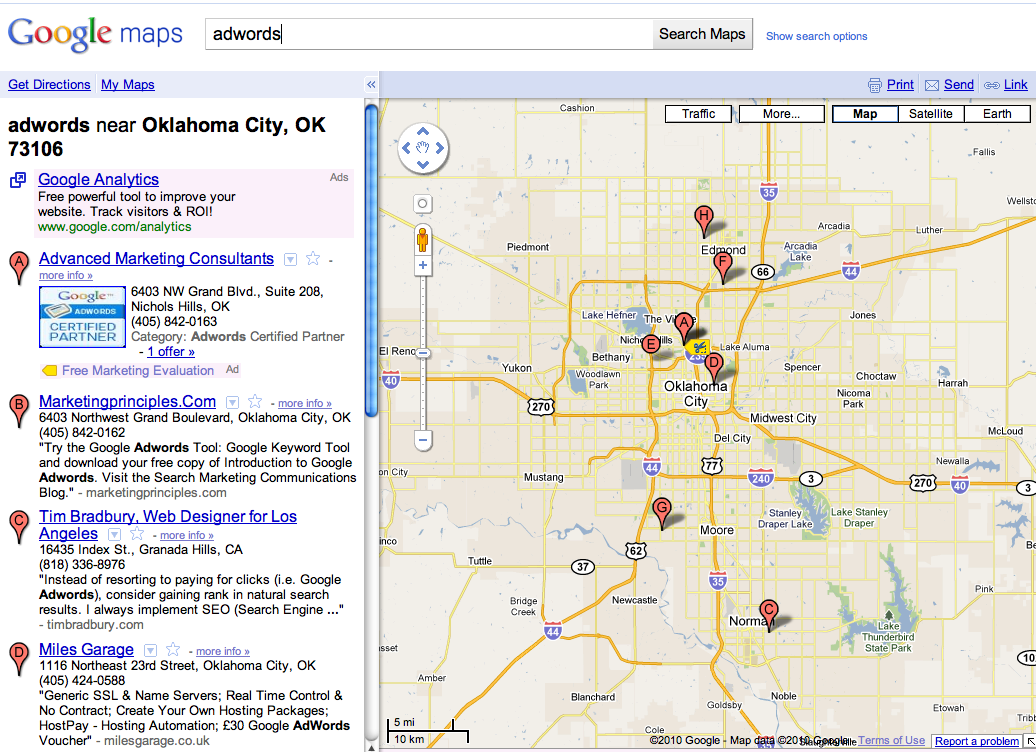Toggle the Traffic map overlay
The height and width of the screenshot is (752, 1036).
click(x=698, y=114)
